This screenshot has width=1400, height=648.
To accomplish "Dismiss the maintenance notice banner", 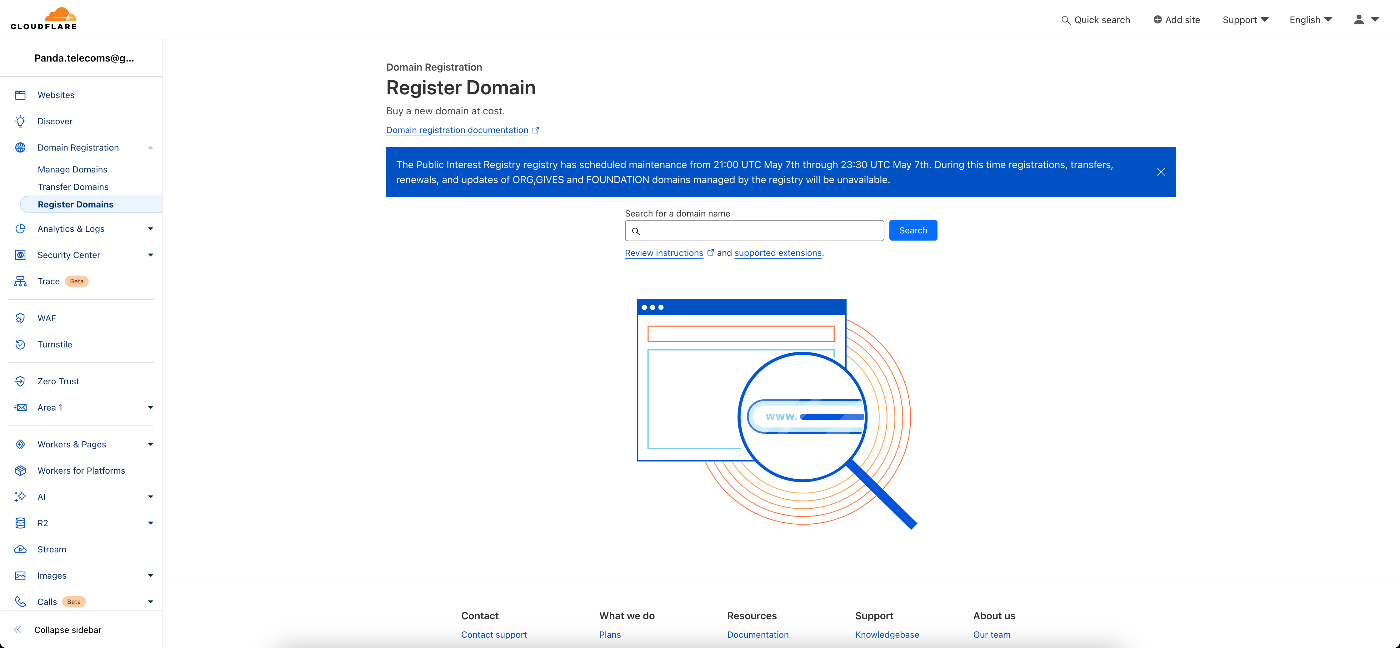I will pyautogui.click(x=1161, y=172).
